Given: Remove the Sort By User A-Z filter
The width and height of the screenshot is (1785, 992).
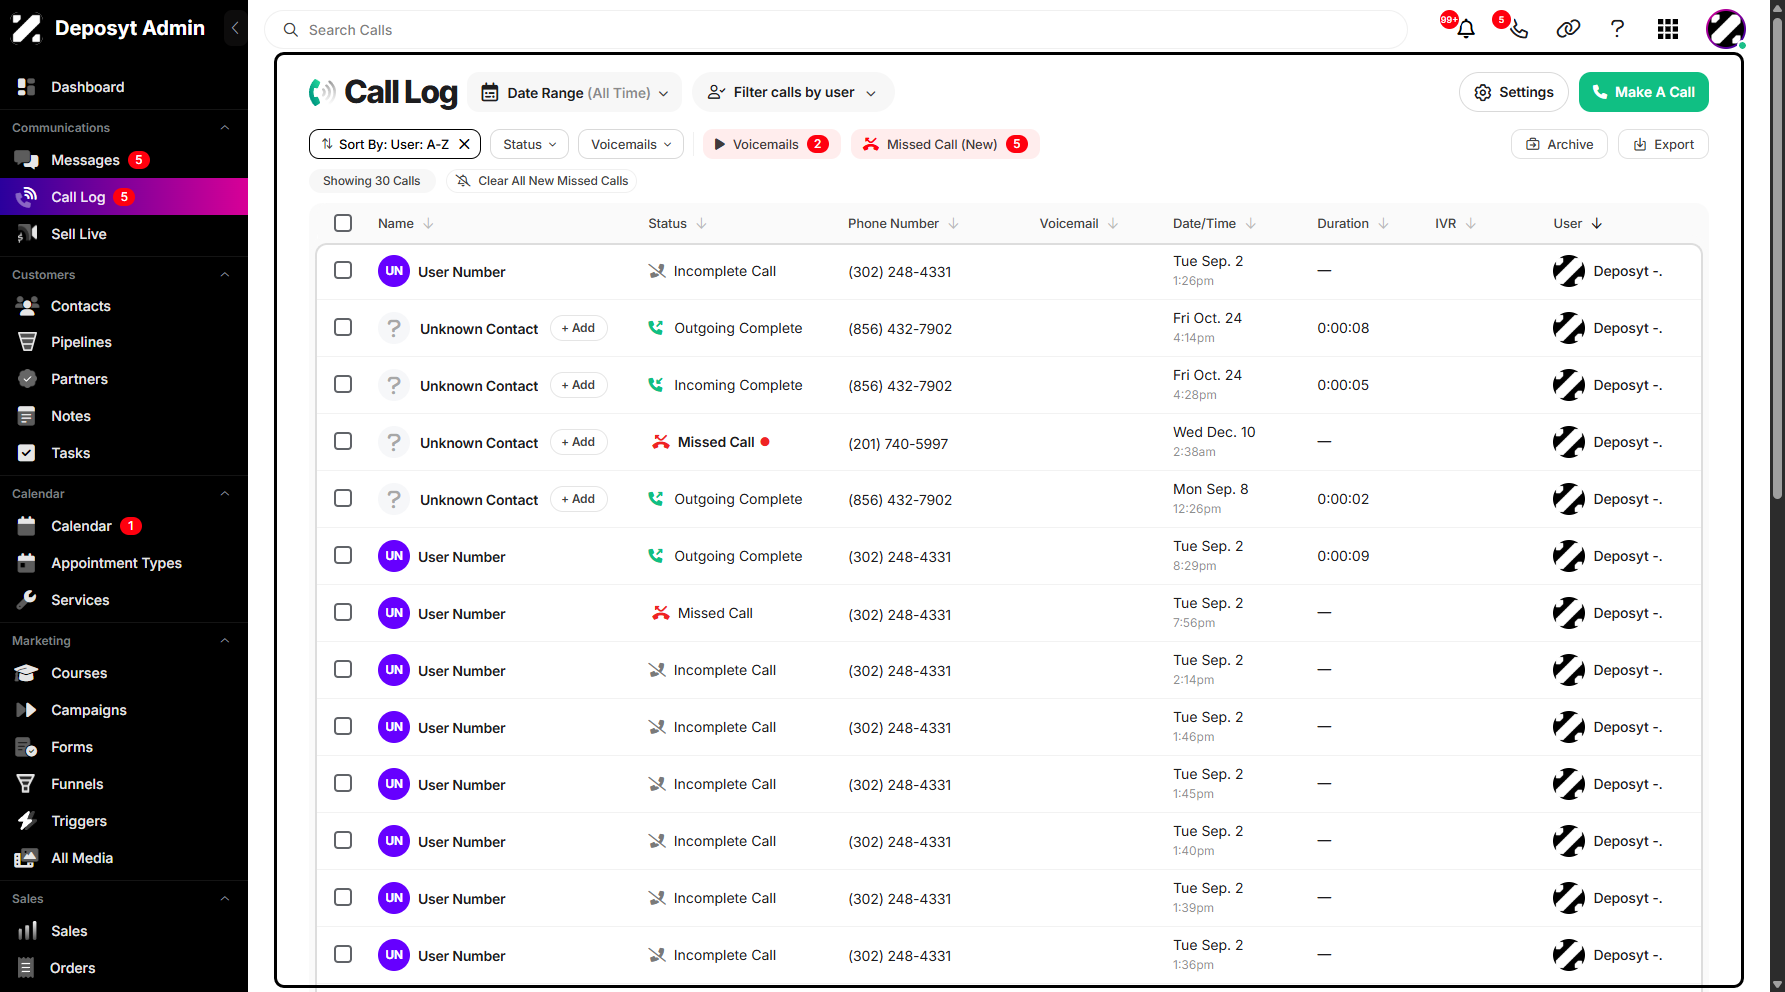Looking at the screenshot, I should pyautogui.click(x=464, y=144).
